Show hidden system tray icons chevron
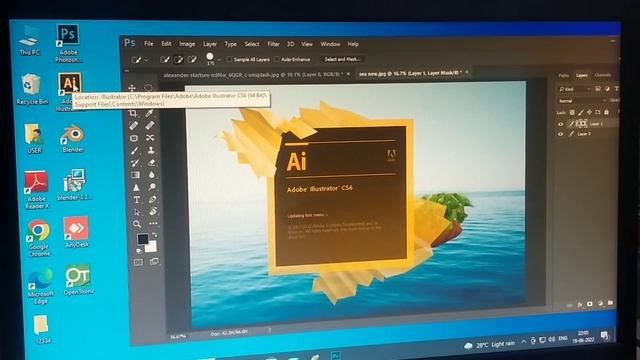The height and width of the screenshot is (360, 640). click(x=524, y=342)
